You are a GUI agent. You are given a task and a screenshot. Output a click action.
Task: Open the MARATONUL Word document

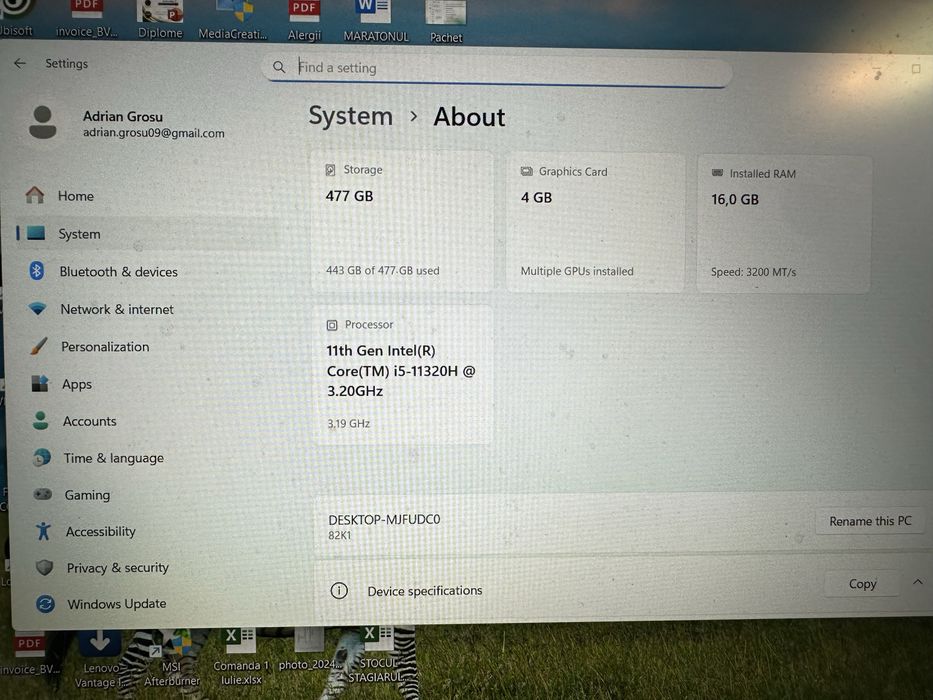pos(376,22)
